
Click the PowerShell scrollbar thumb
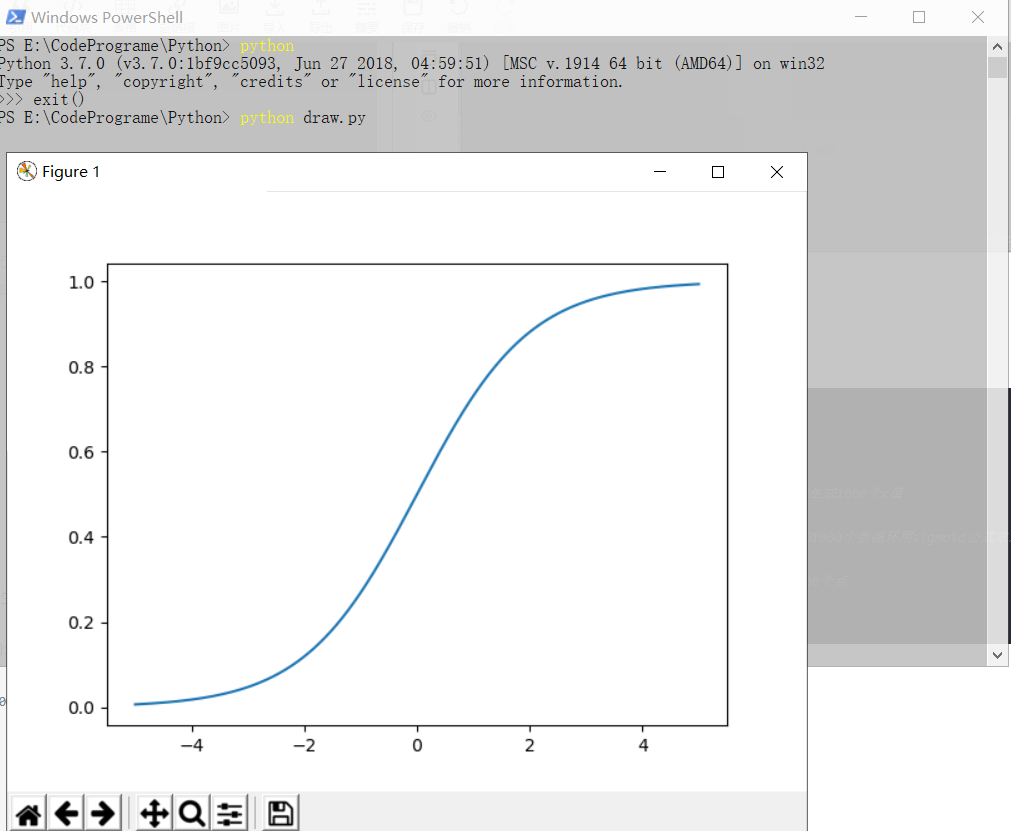(997, 68)
